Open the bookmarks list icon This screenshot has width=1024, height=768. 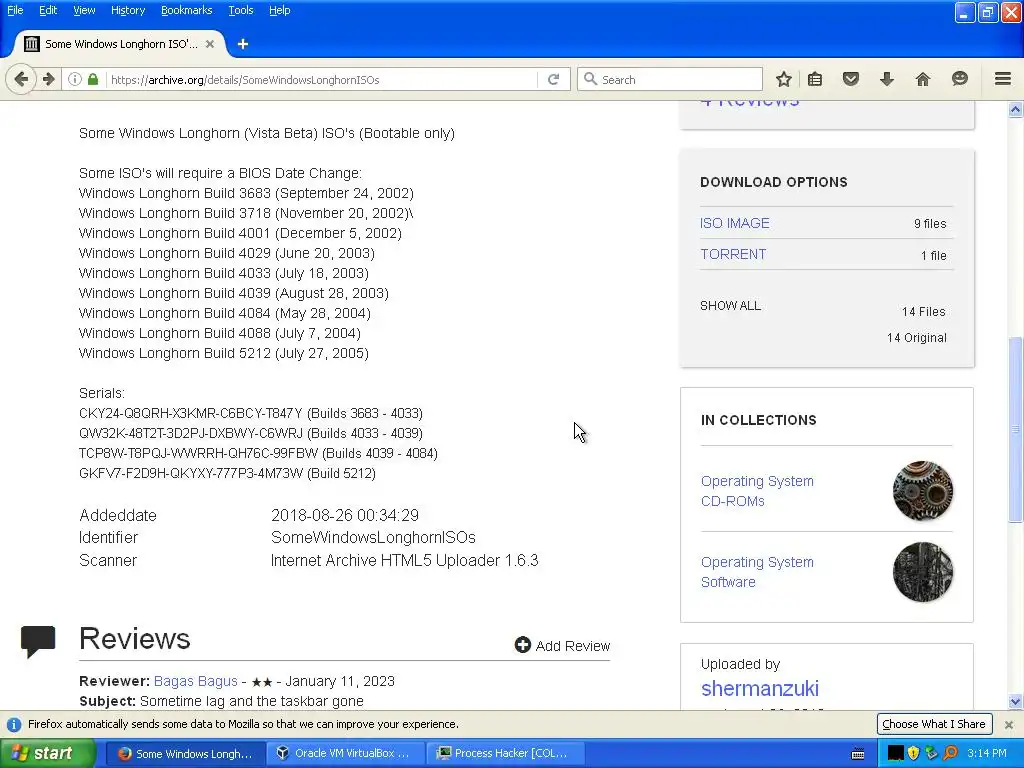click(815, 80)
